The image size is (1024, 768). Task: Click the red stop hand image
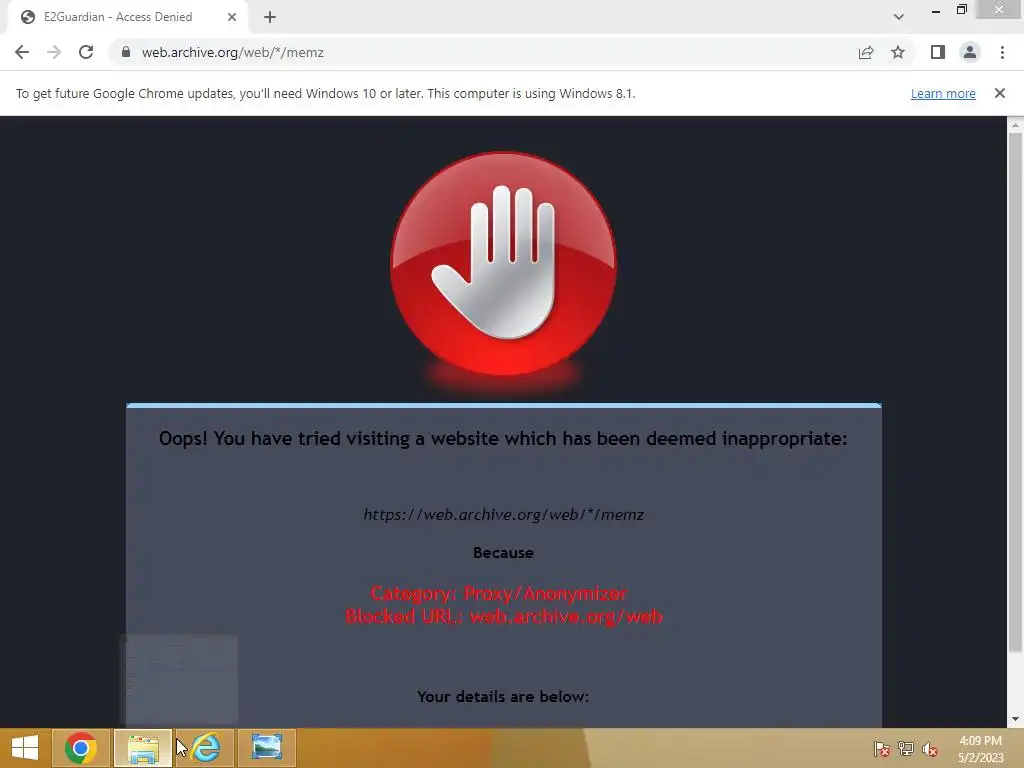click(503, 264)
